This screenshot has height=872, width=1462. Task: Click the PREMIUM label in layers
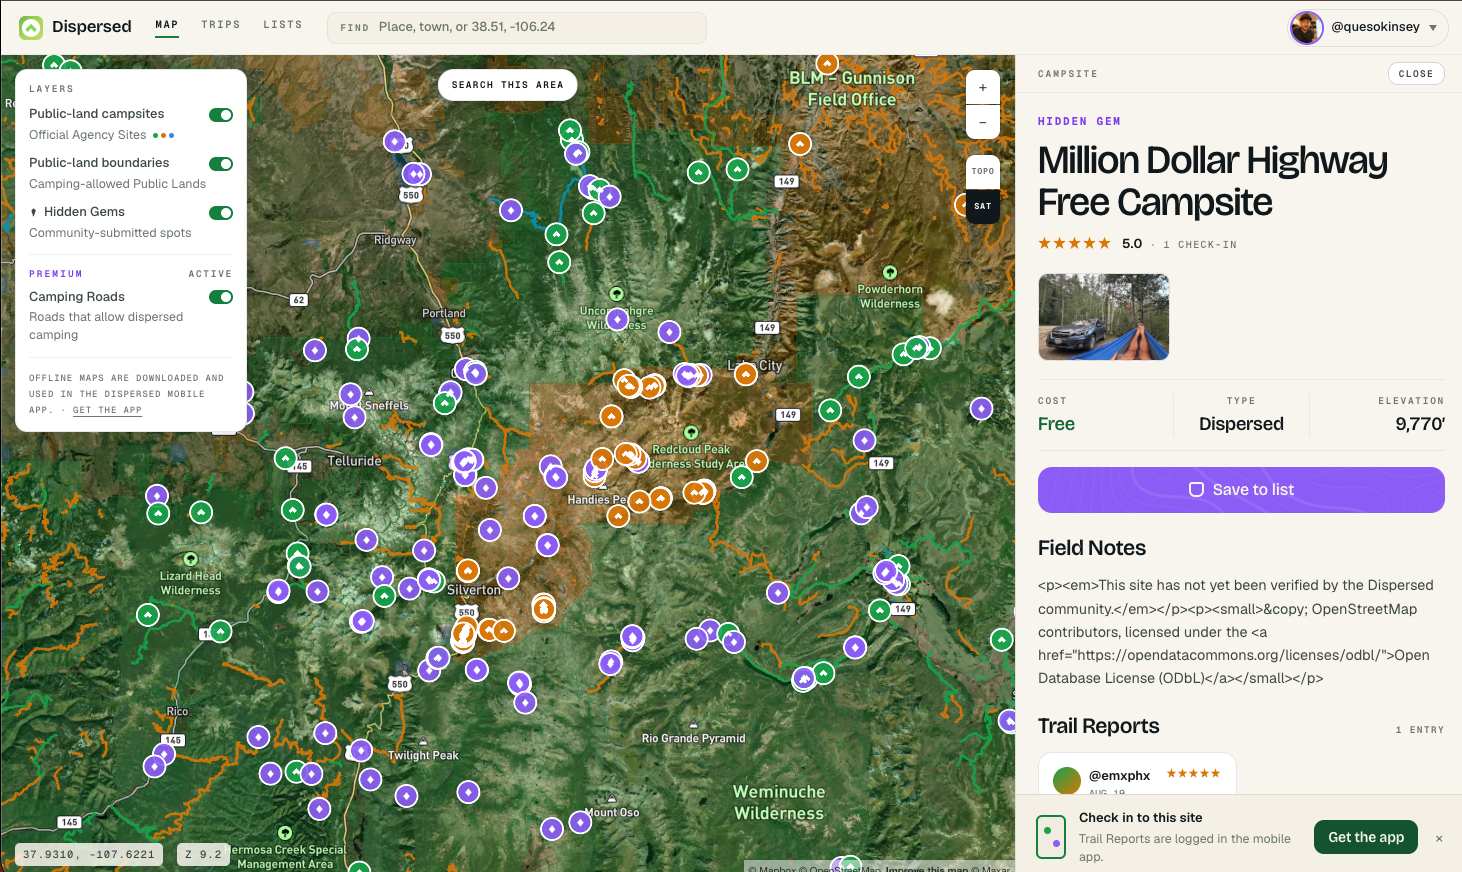tap(56, 274)
